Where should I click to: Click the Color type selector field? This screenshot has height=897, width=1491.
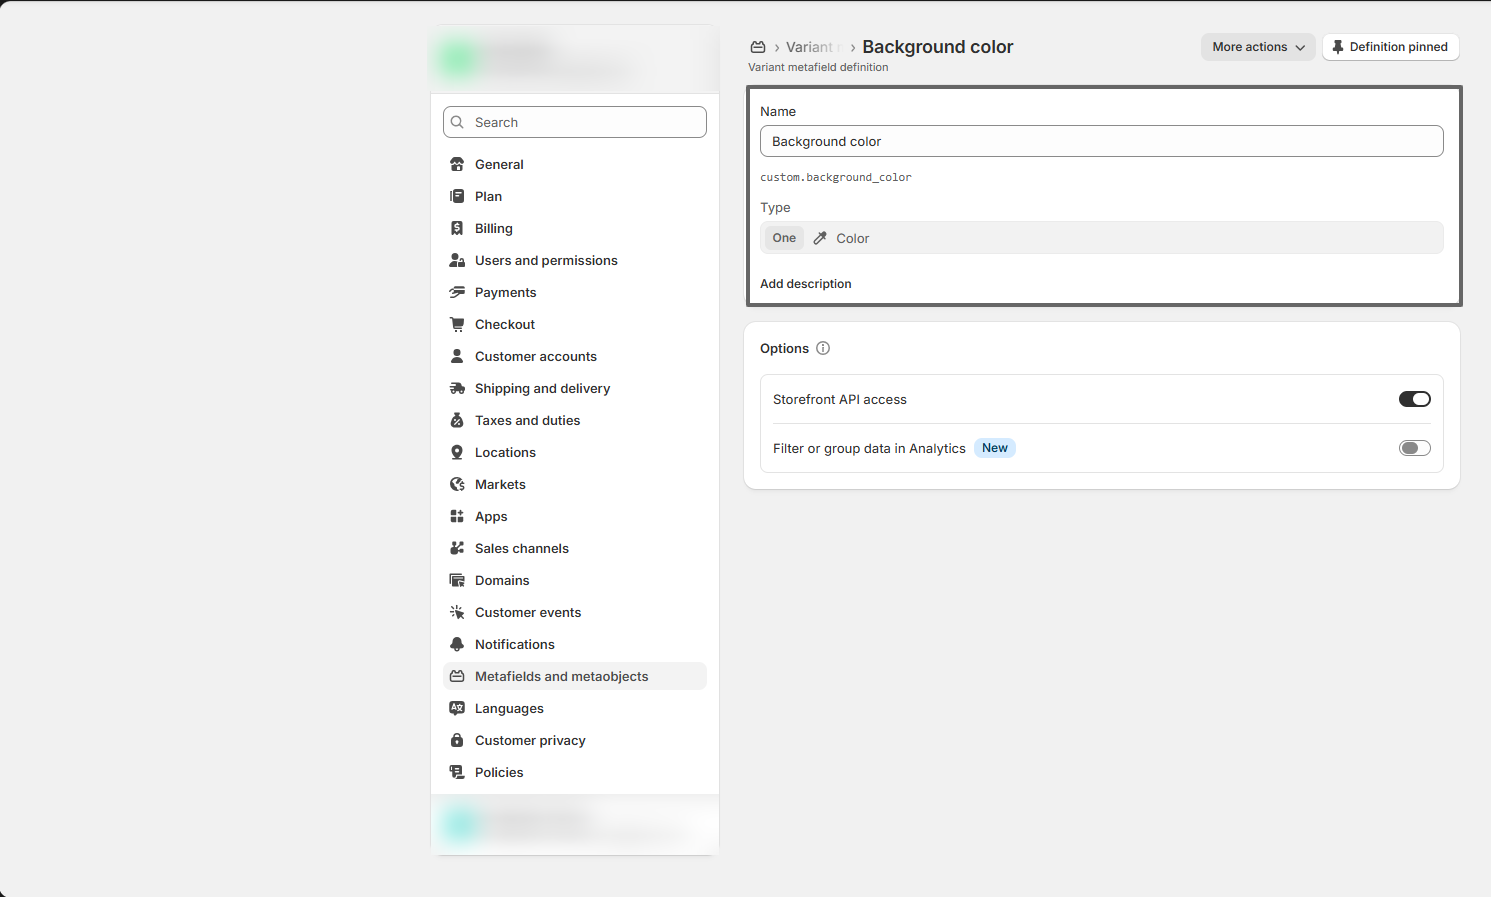[x=1101, y=238]
